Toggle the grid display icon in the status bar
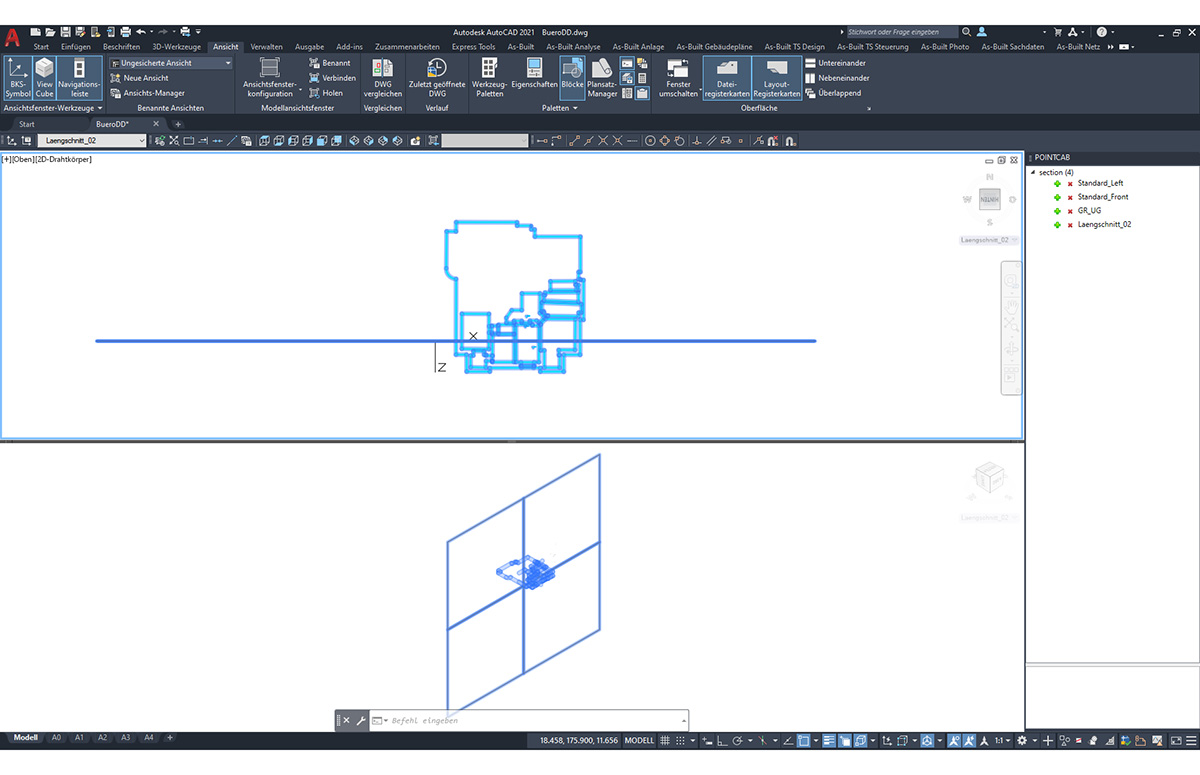 [x=664, y=740]
